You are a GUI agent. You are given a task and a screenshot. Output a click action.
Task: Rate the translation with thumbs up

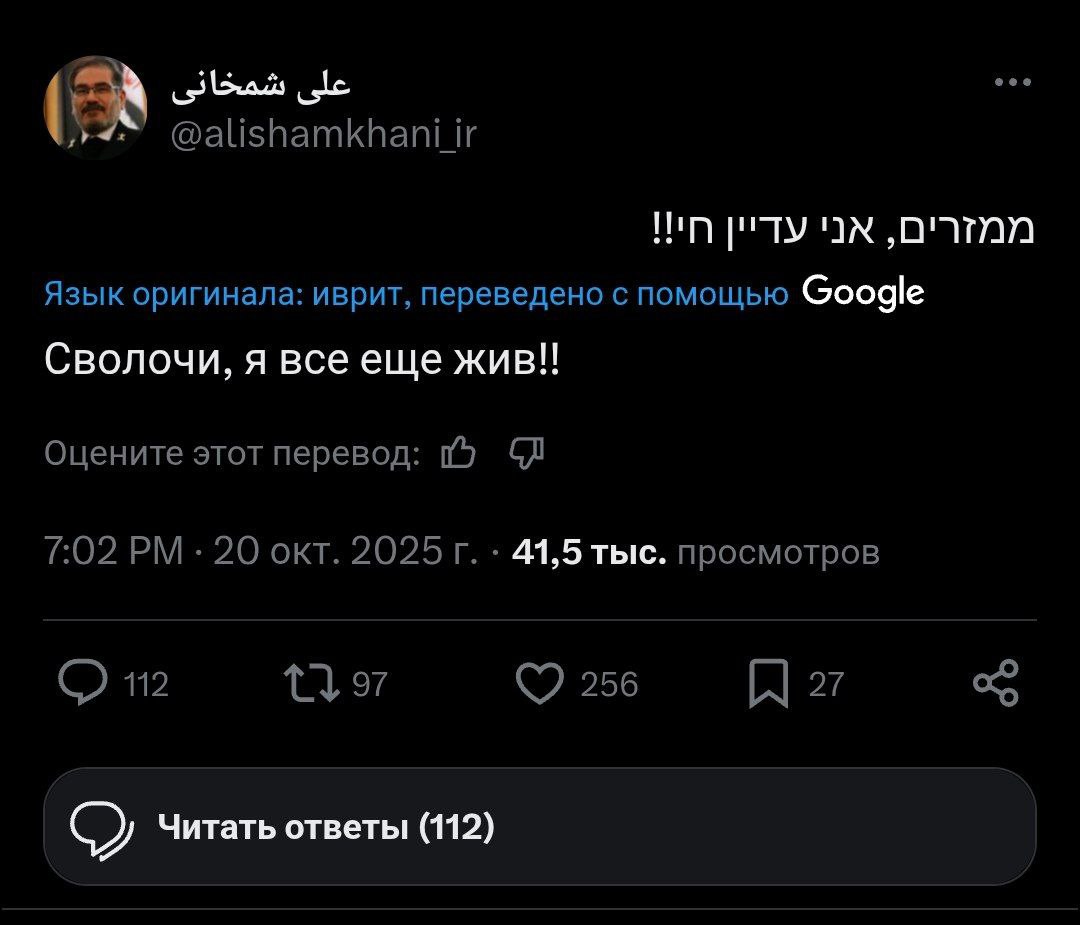[458, 454]
